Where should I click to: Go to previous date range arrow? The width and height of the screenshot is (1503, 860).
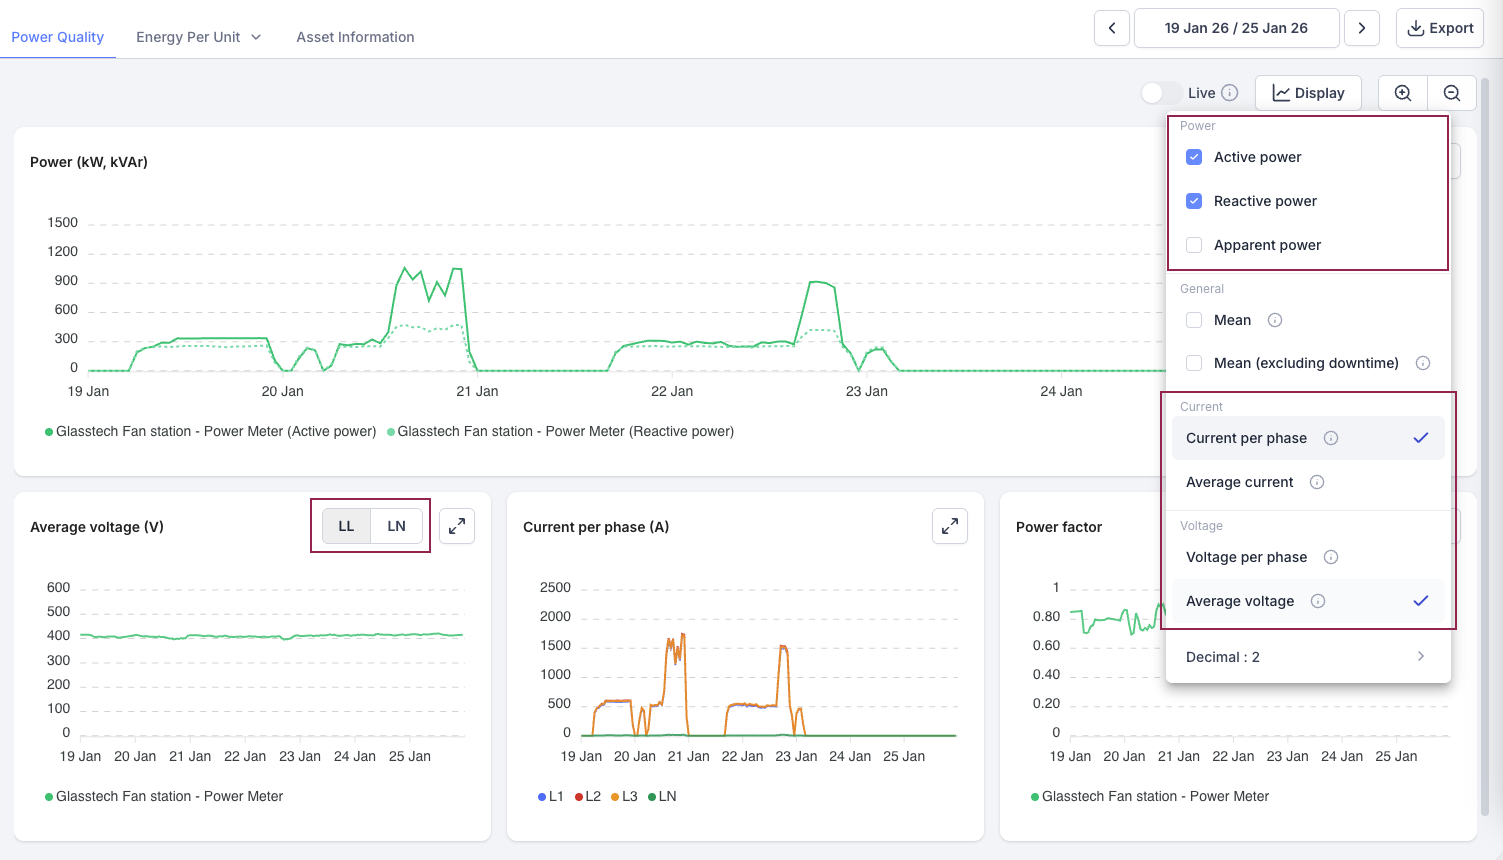(x=1112, y=28)
